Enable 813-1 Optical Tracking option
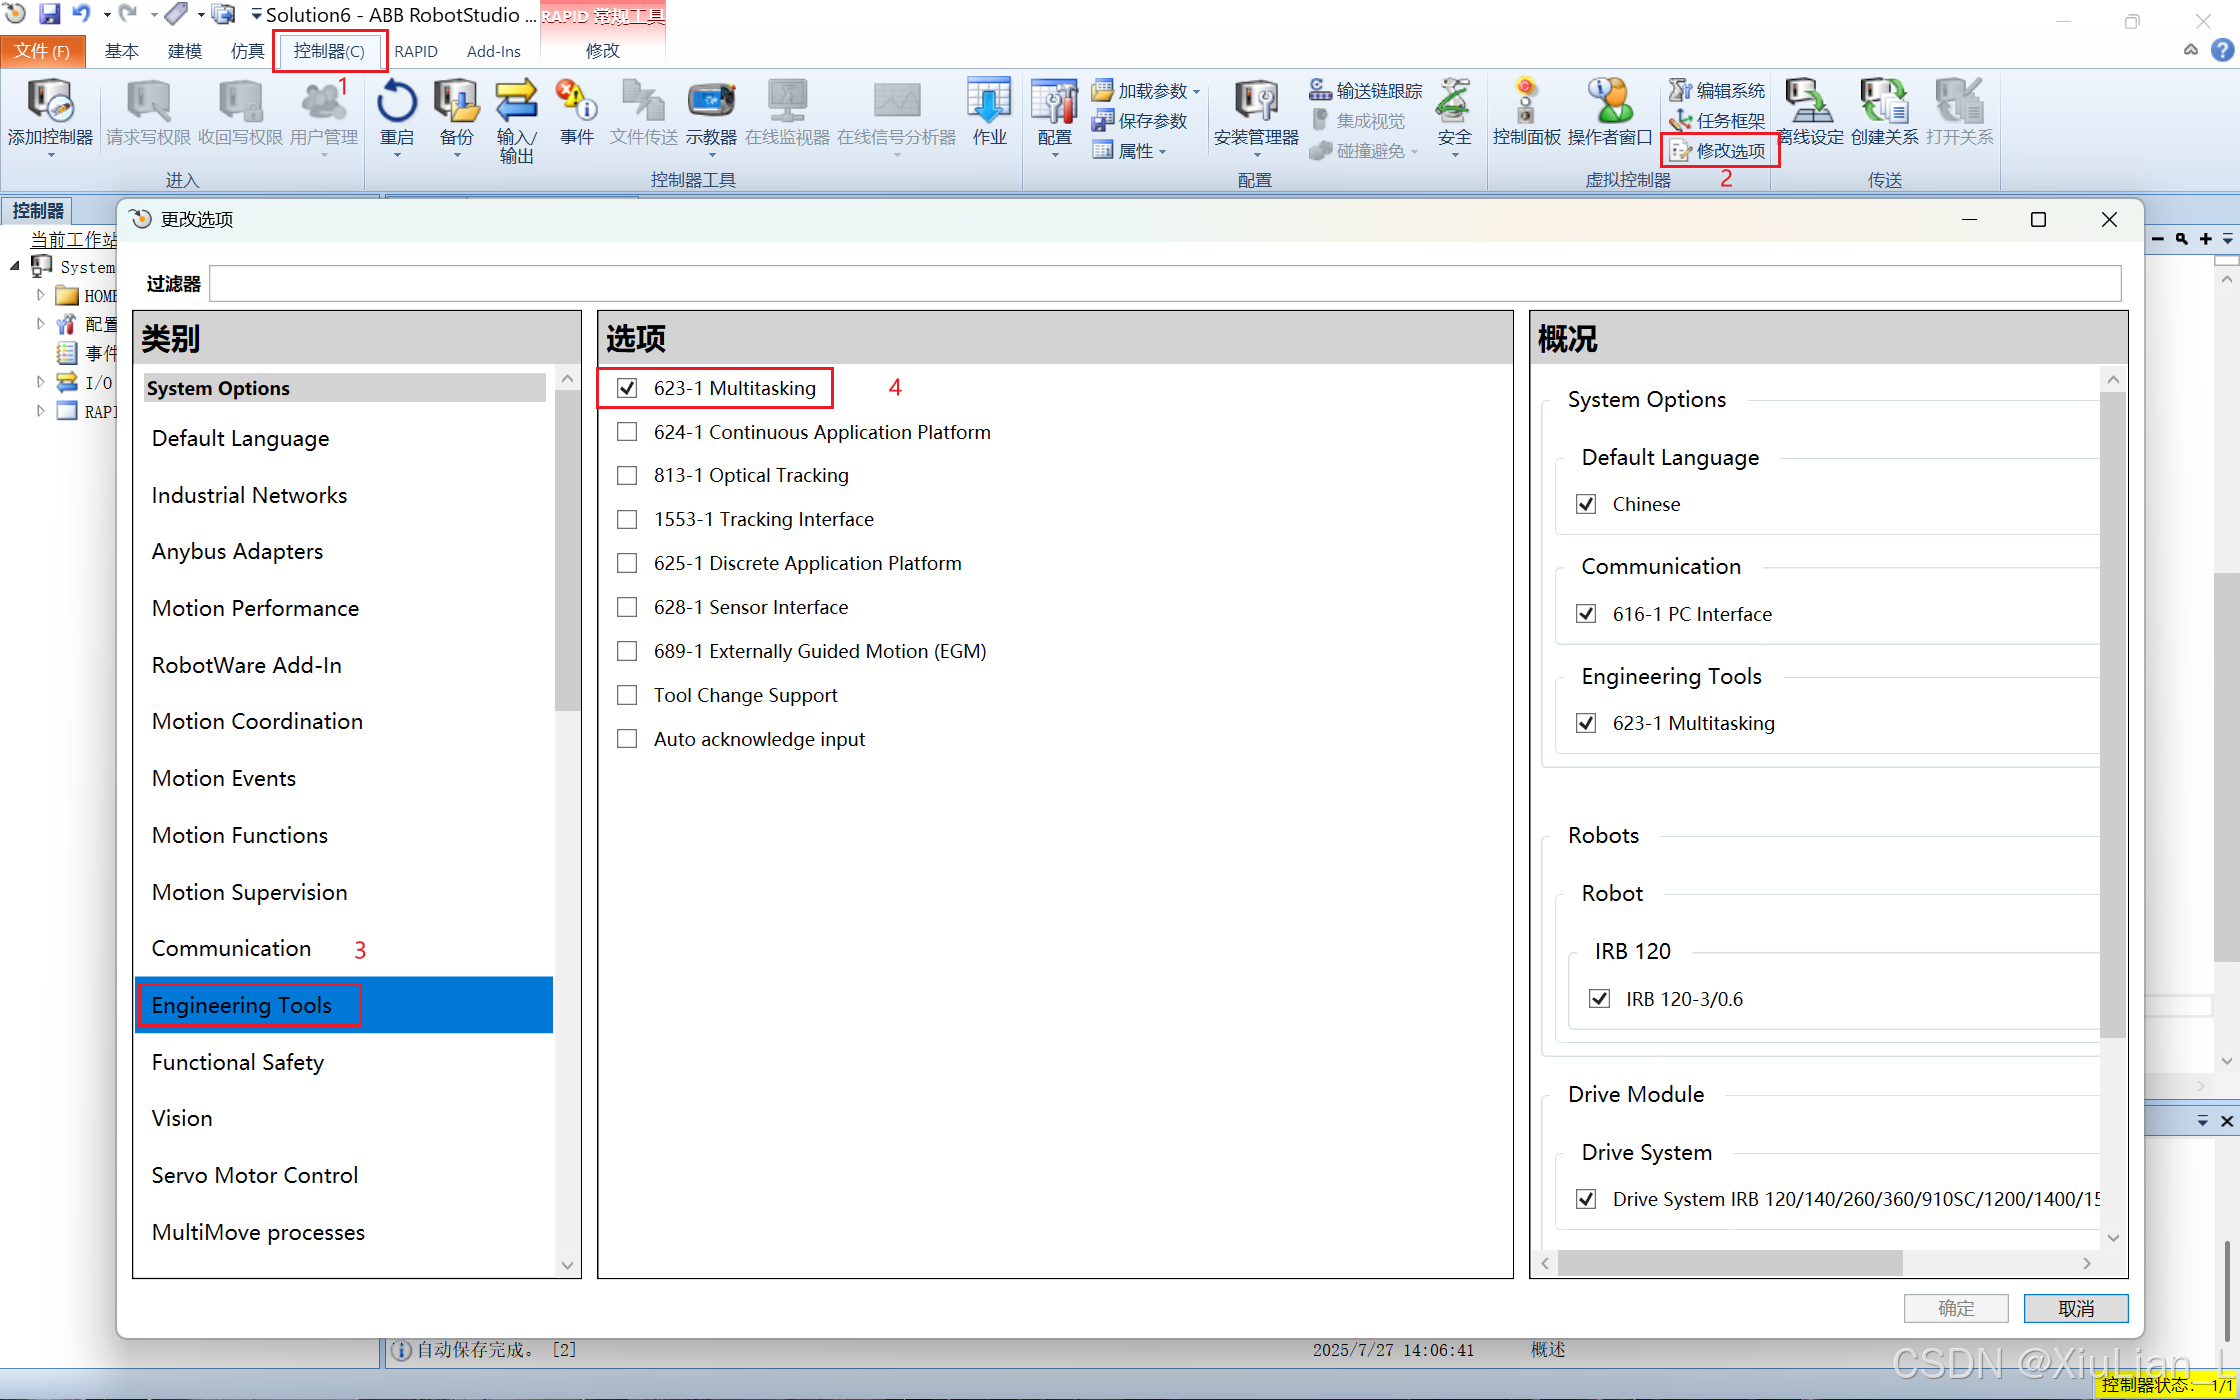 click(x=627, y=475)
